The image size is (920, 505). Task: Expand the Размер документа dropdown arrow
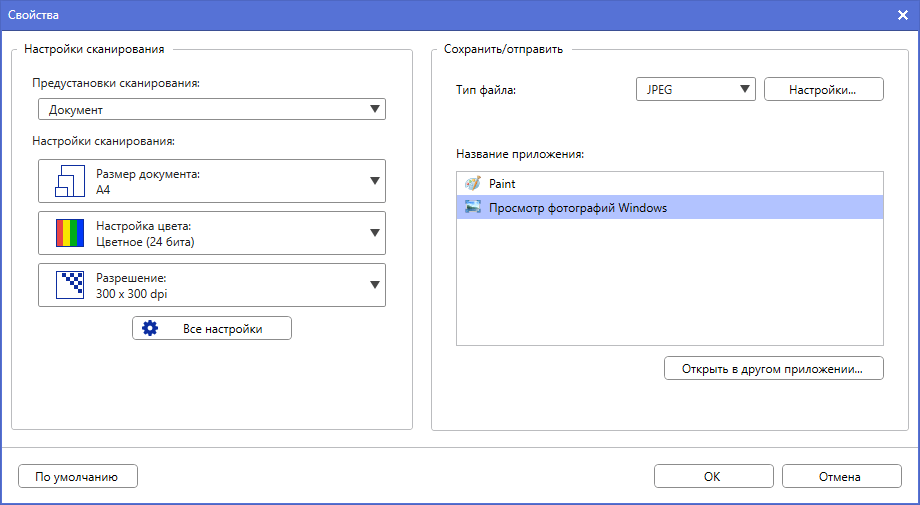pyautogui.click(x=375, y=181)
